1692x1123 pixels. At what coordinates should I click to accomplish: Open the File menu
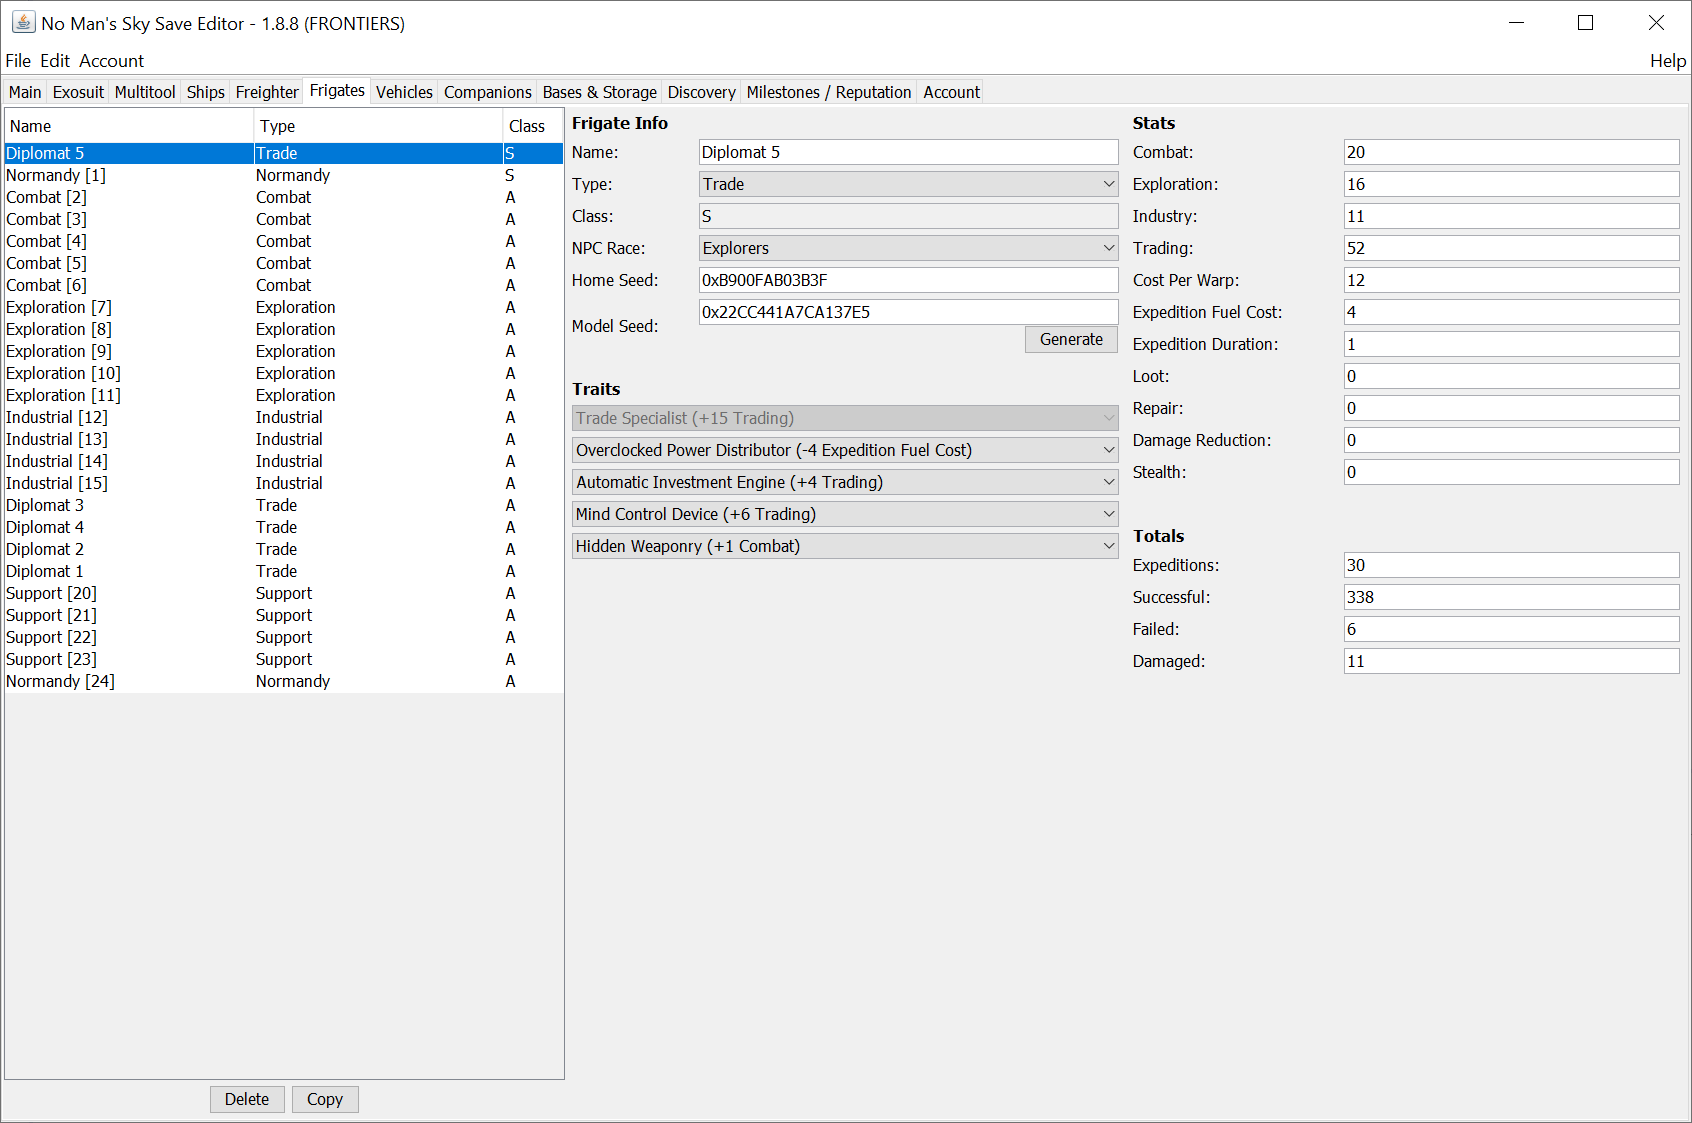[18, 61]
